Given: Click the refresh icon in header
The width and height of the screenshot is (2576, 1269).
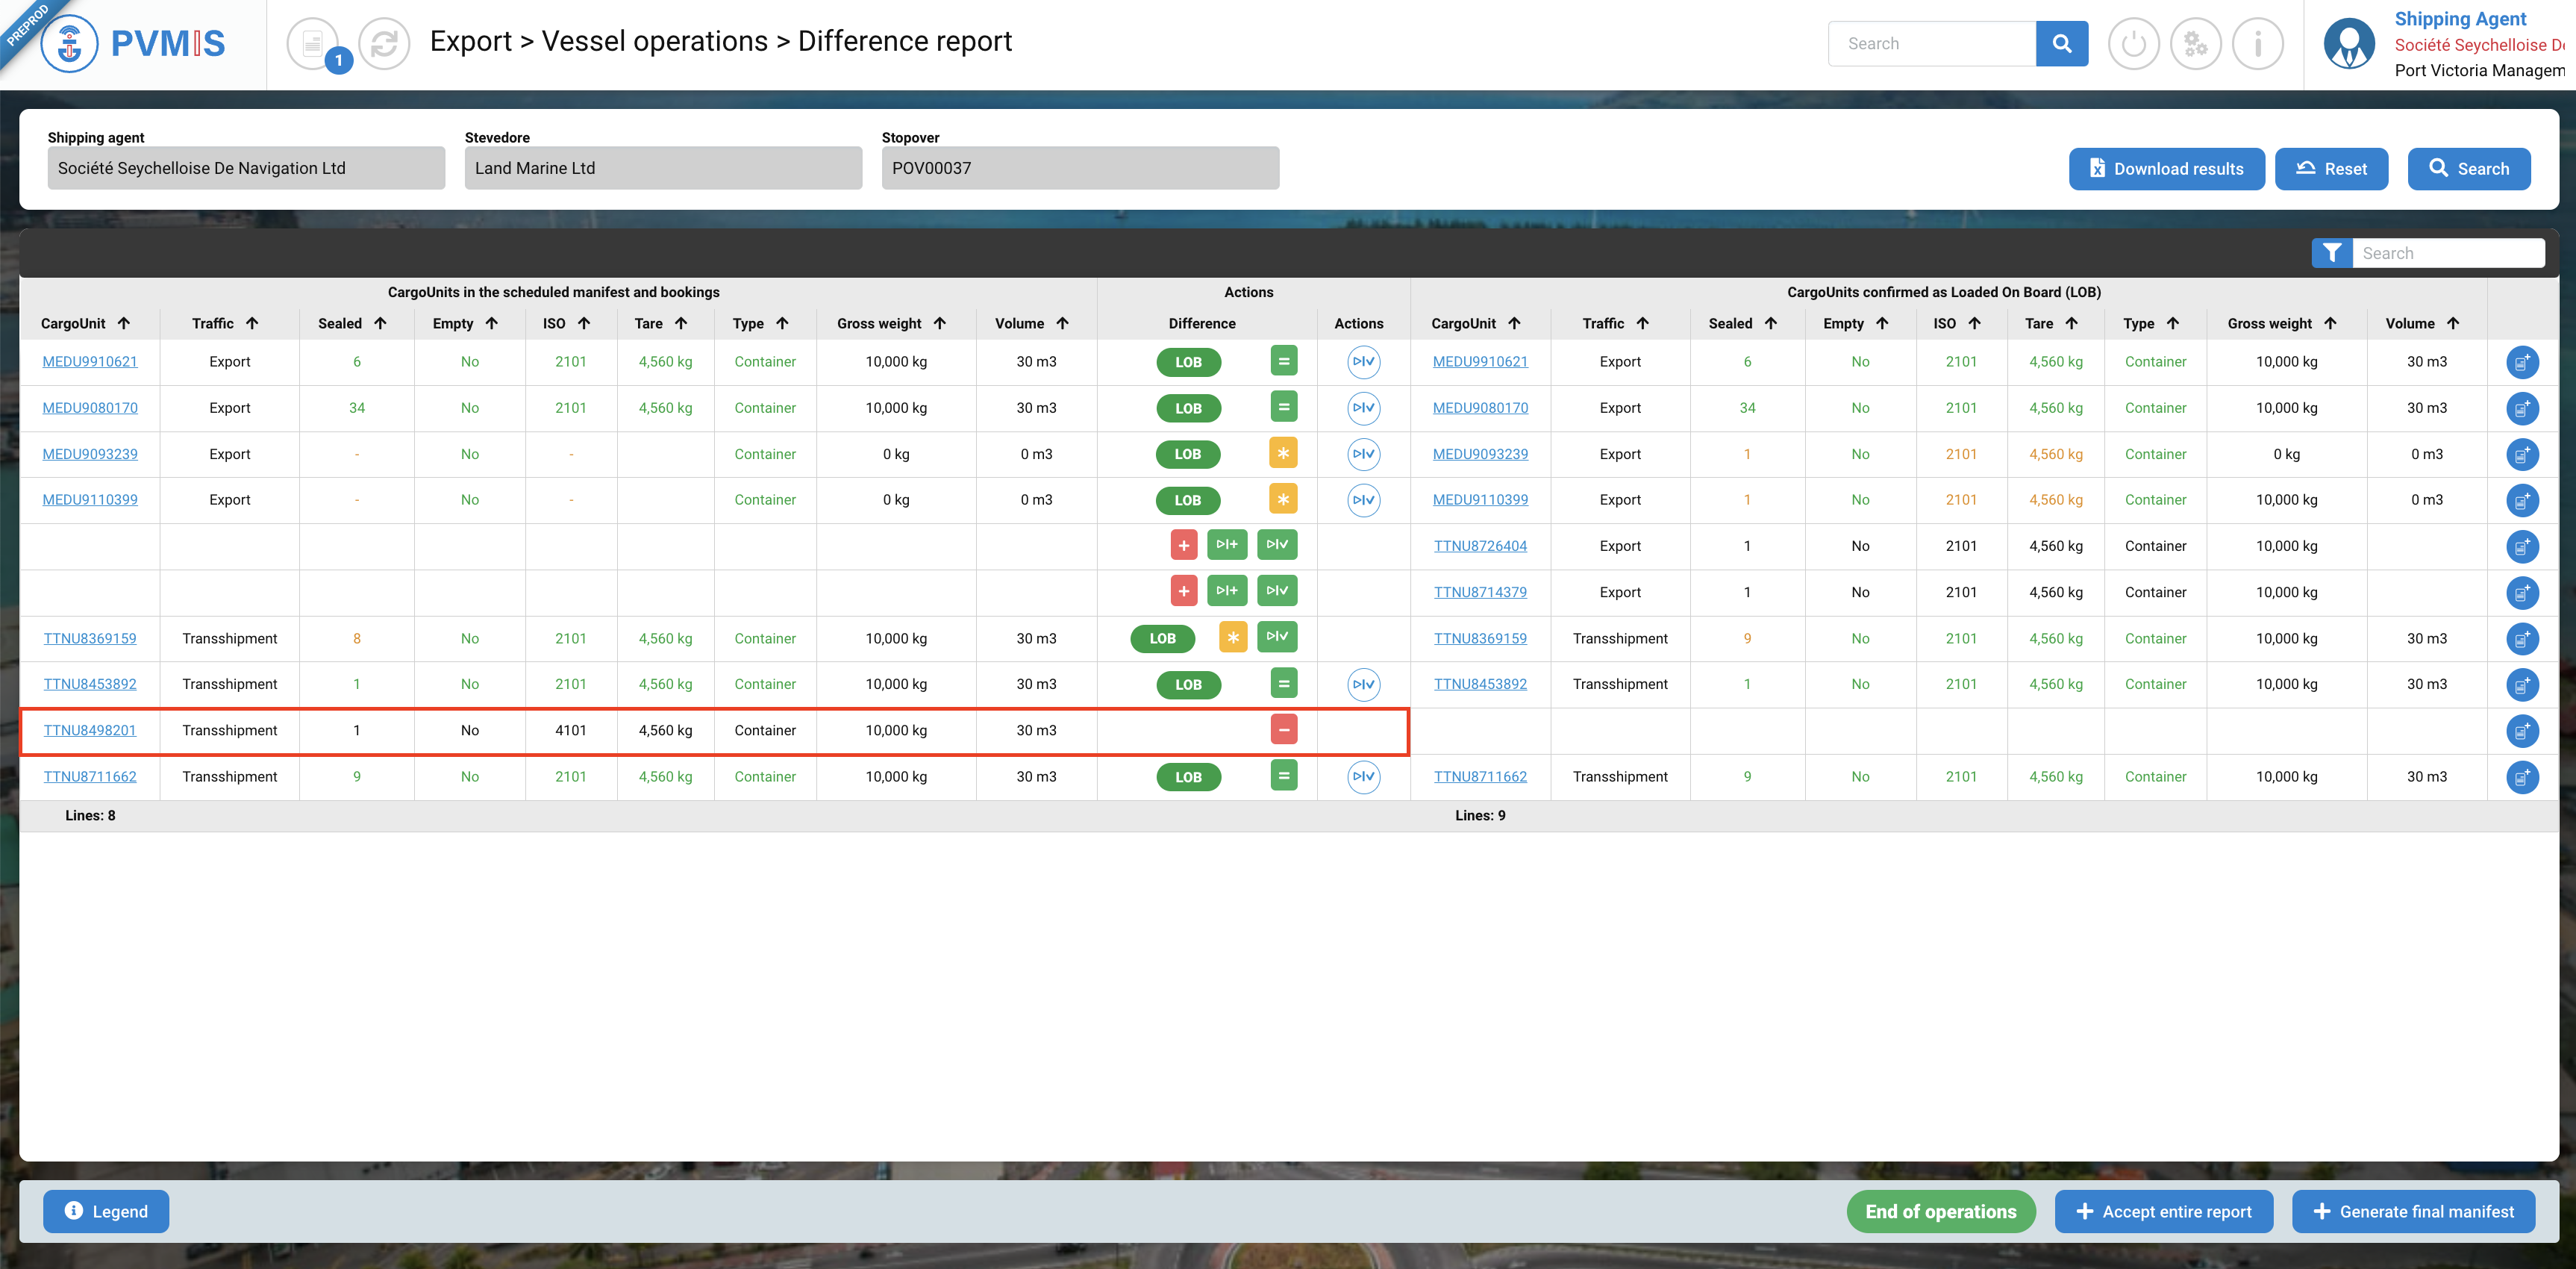Looking at the screenshot, I should pos(384,44).
